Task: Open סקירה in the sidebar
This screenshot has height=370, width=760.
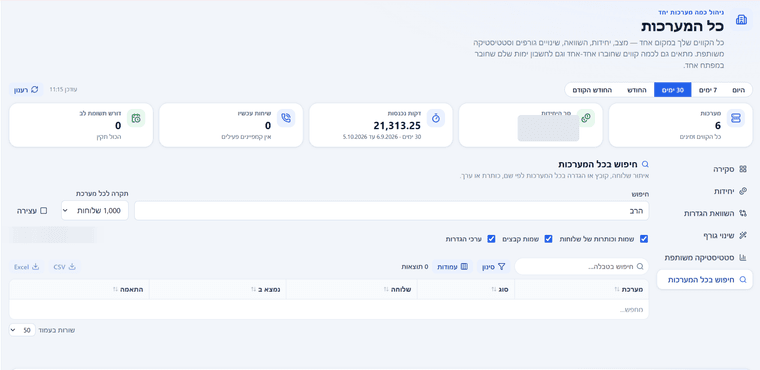Action: click(705, 170)
